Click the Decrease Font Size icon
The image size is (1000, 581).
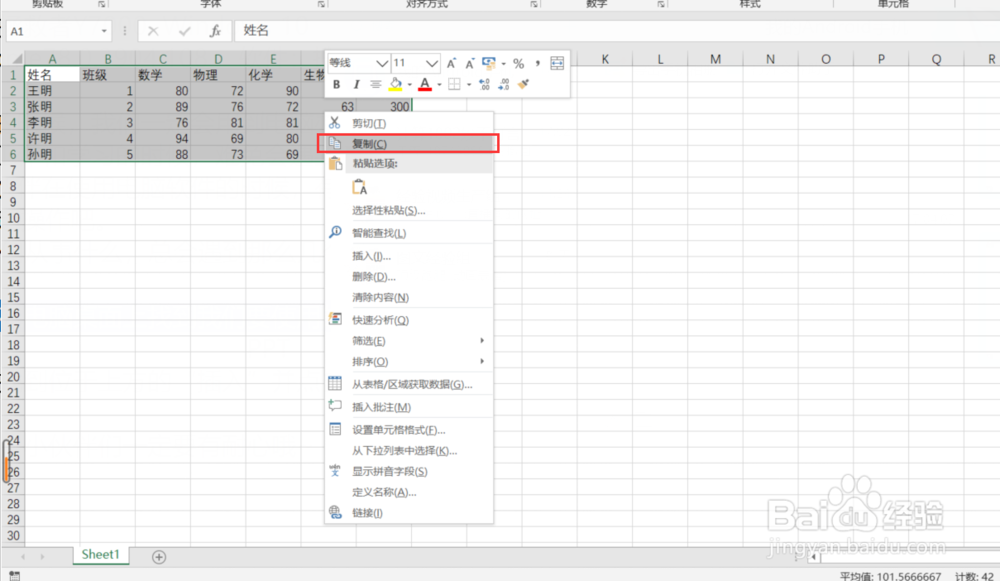click(x=469, y=62)
